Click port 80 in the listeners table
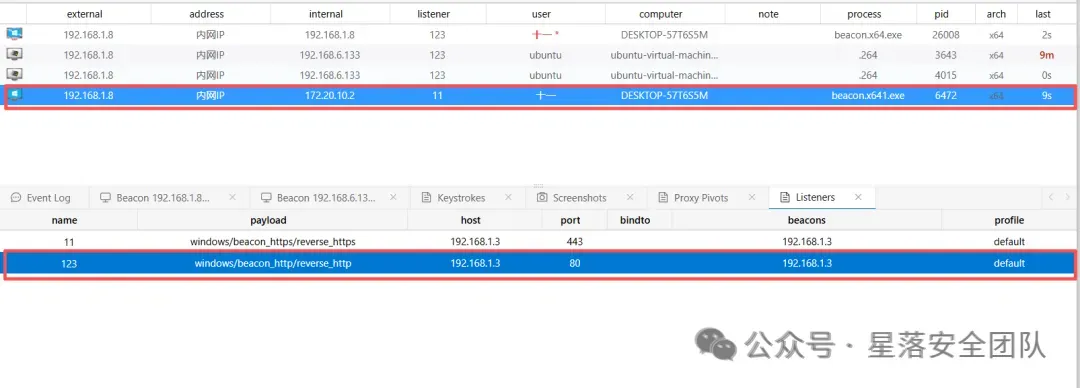This screenshot has height=388, width=1080. (x=574, y=263)
